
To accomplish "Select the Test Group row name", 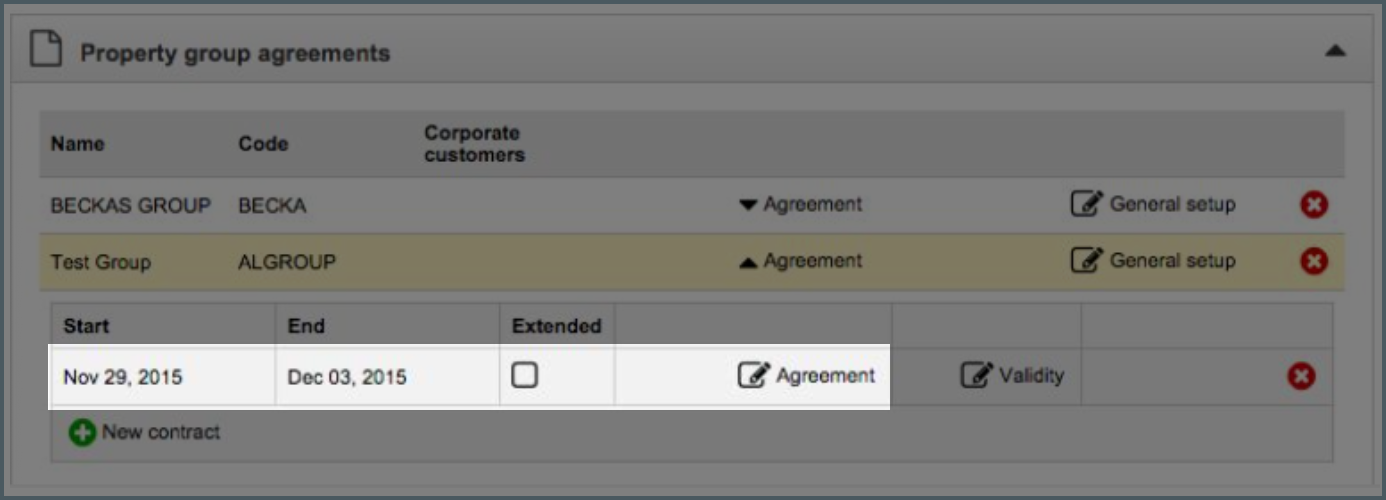I will pyautogui.click(x=101, y=262).
